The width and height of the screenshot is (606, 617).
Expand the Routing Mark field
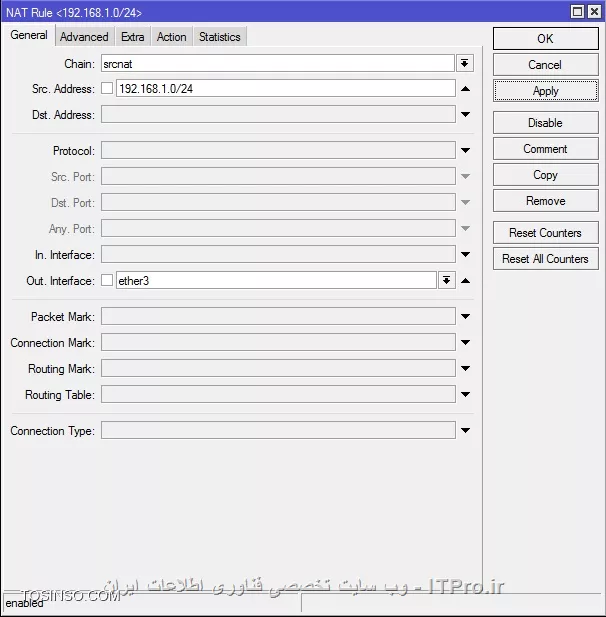pyautogui.click(x=466, y=368)
